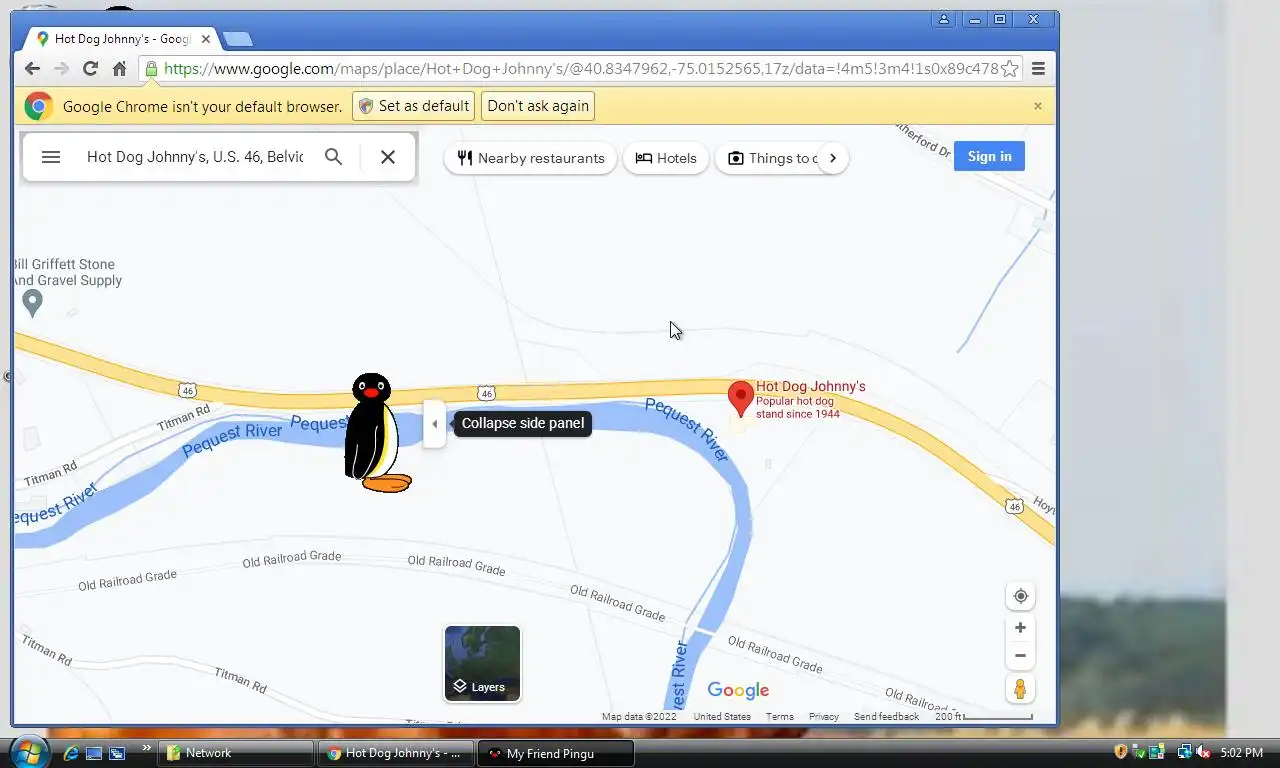Launch Internet Explorer from quick launch
1280x768 pixels.
pyautogui.click(x=71, y=753)
